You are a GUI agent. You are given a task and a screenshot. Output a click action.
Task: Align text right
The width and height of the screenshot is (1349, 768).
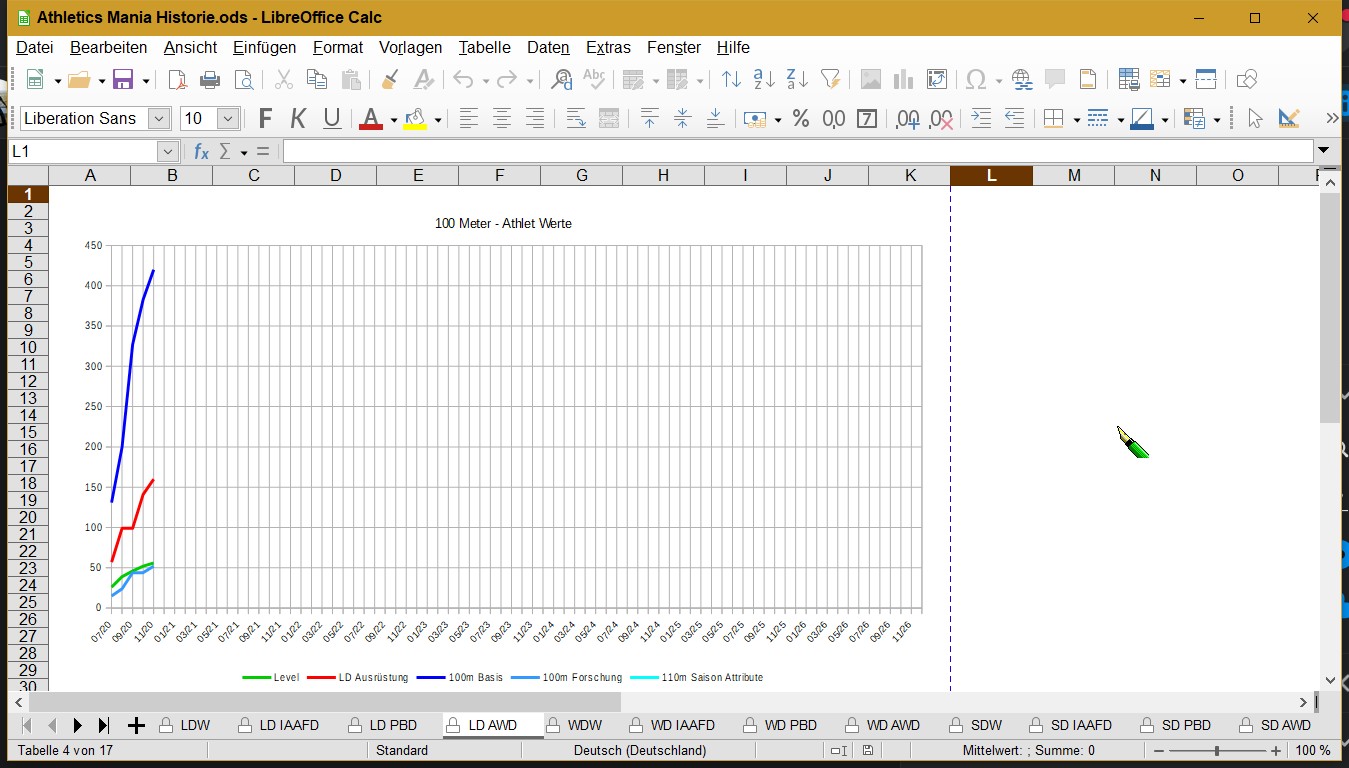[535, 119]
